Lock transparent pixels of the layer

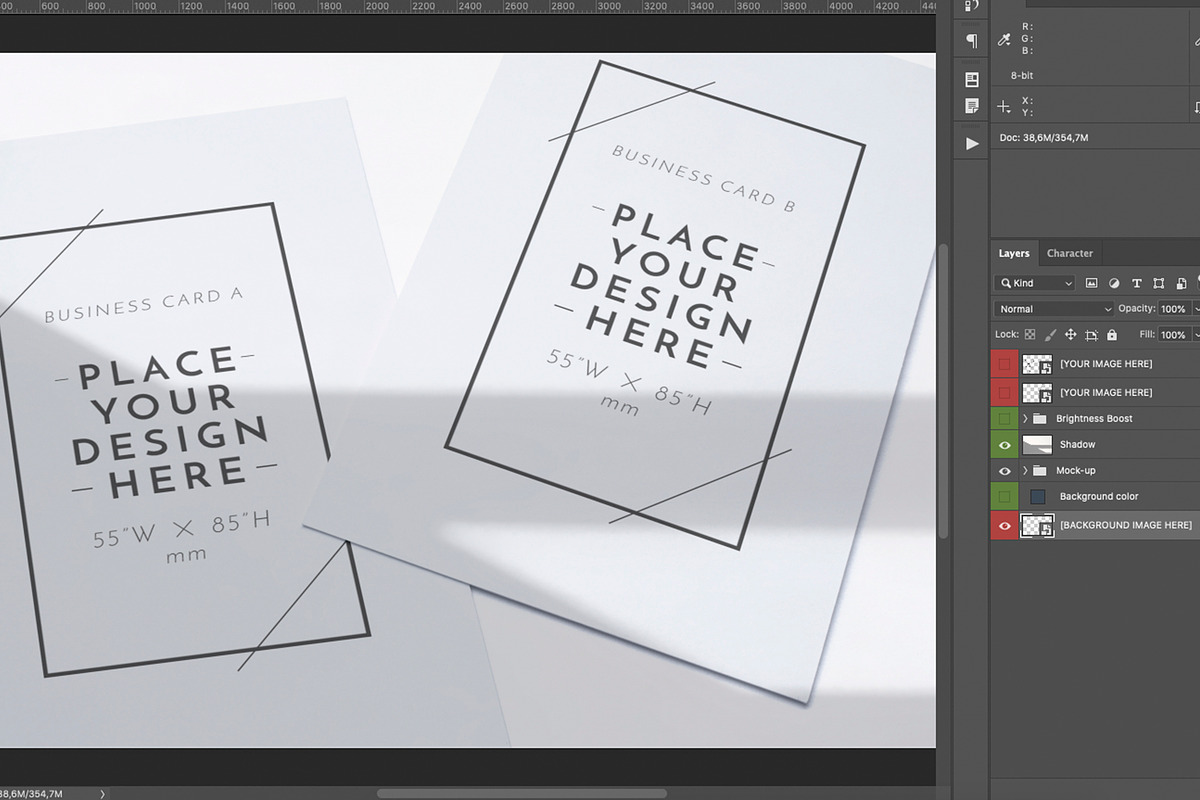[1030, 335]
